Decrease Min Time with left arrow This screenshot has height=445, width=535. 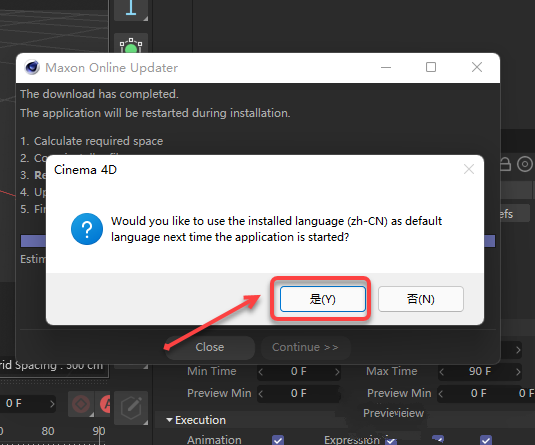point(261,371)
